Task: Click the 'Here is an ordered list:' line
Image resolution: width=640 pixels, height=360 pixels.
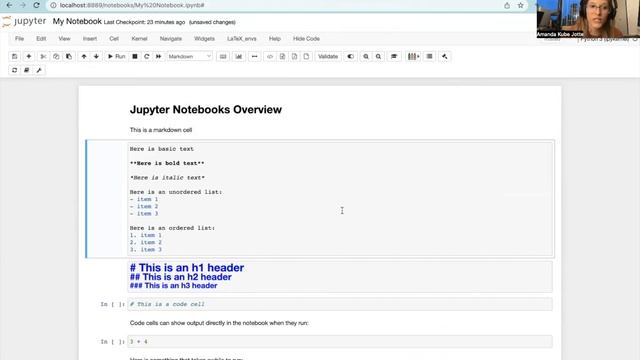Action: [x=172, y=228]
